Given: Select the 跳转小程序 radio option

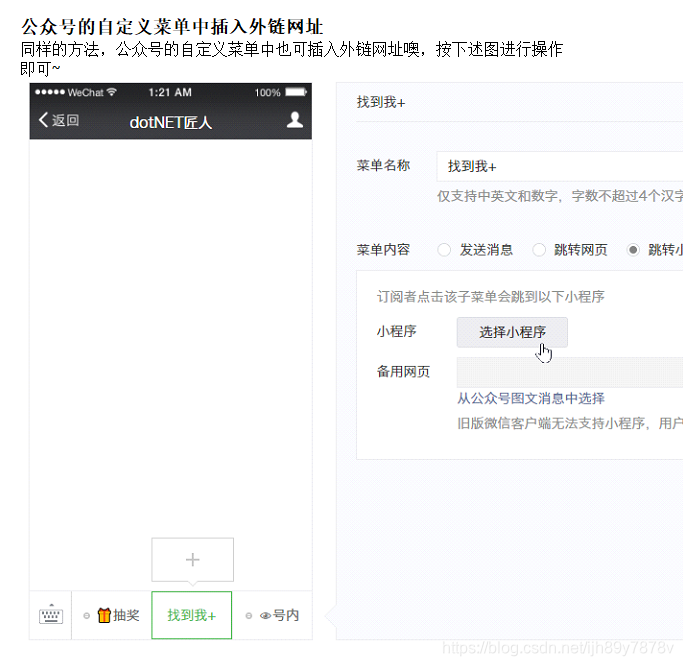Looking at the screenshot, I should [x=633, y=250].
